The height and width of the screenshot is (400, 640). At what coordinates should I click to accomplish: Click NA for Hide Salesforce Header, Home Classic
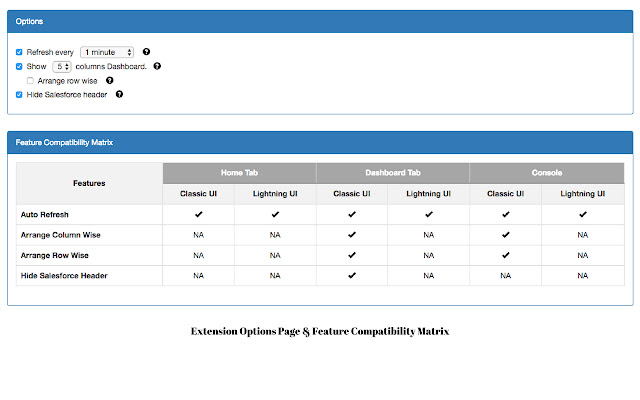[198, 276]
